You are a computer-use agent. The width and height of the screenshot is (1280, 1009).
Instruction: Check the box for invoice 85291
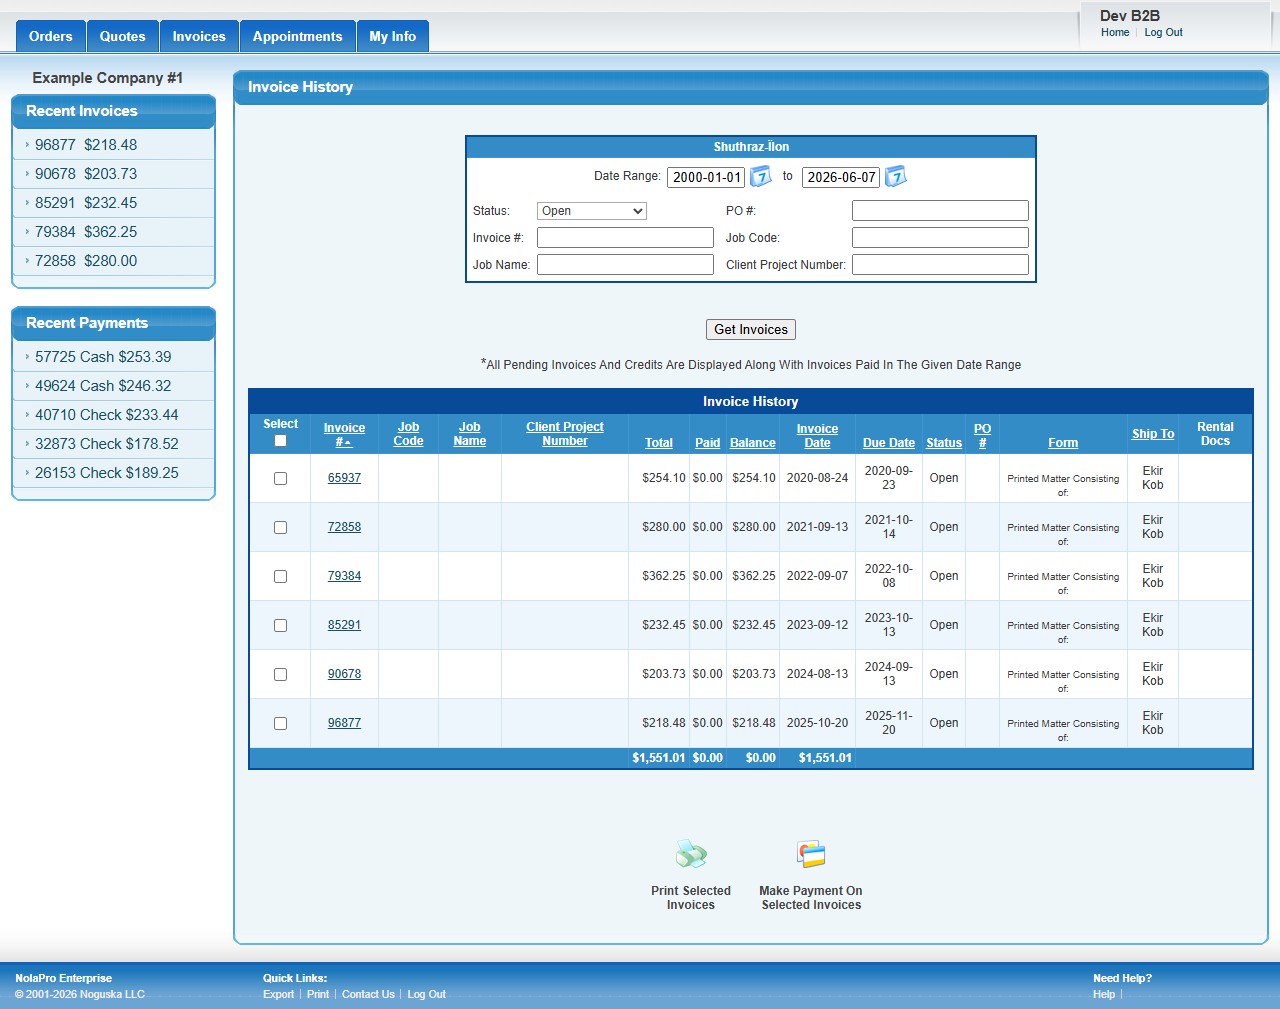(x=280, y=626)
